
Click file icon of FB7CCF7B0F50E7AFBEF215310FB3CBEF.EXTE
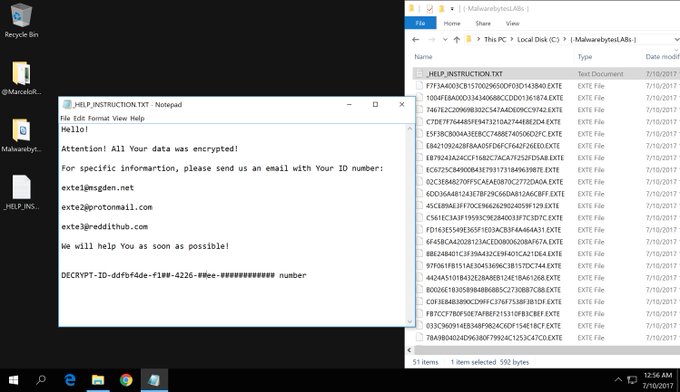[419, 314]
